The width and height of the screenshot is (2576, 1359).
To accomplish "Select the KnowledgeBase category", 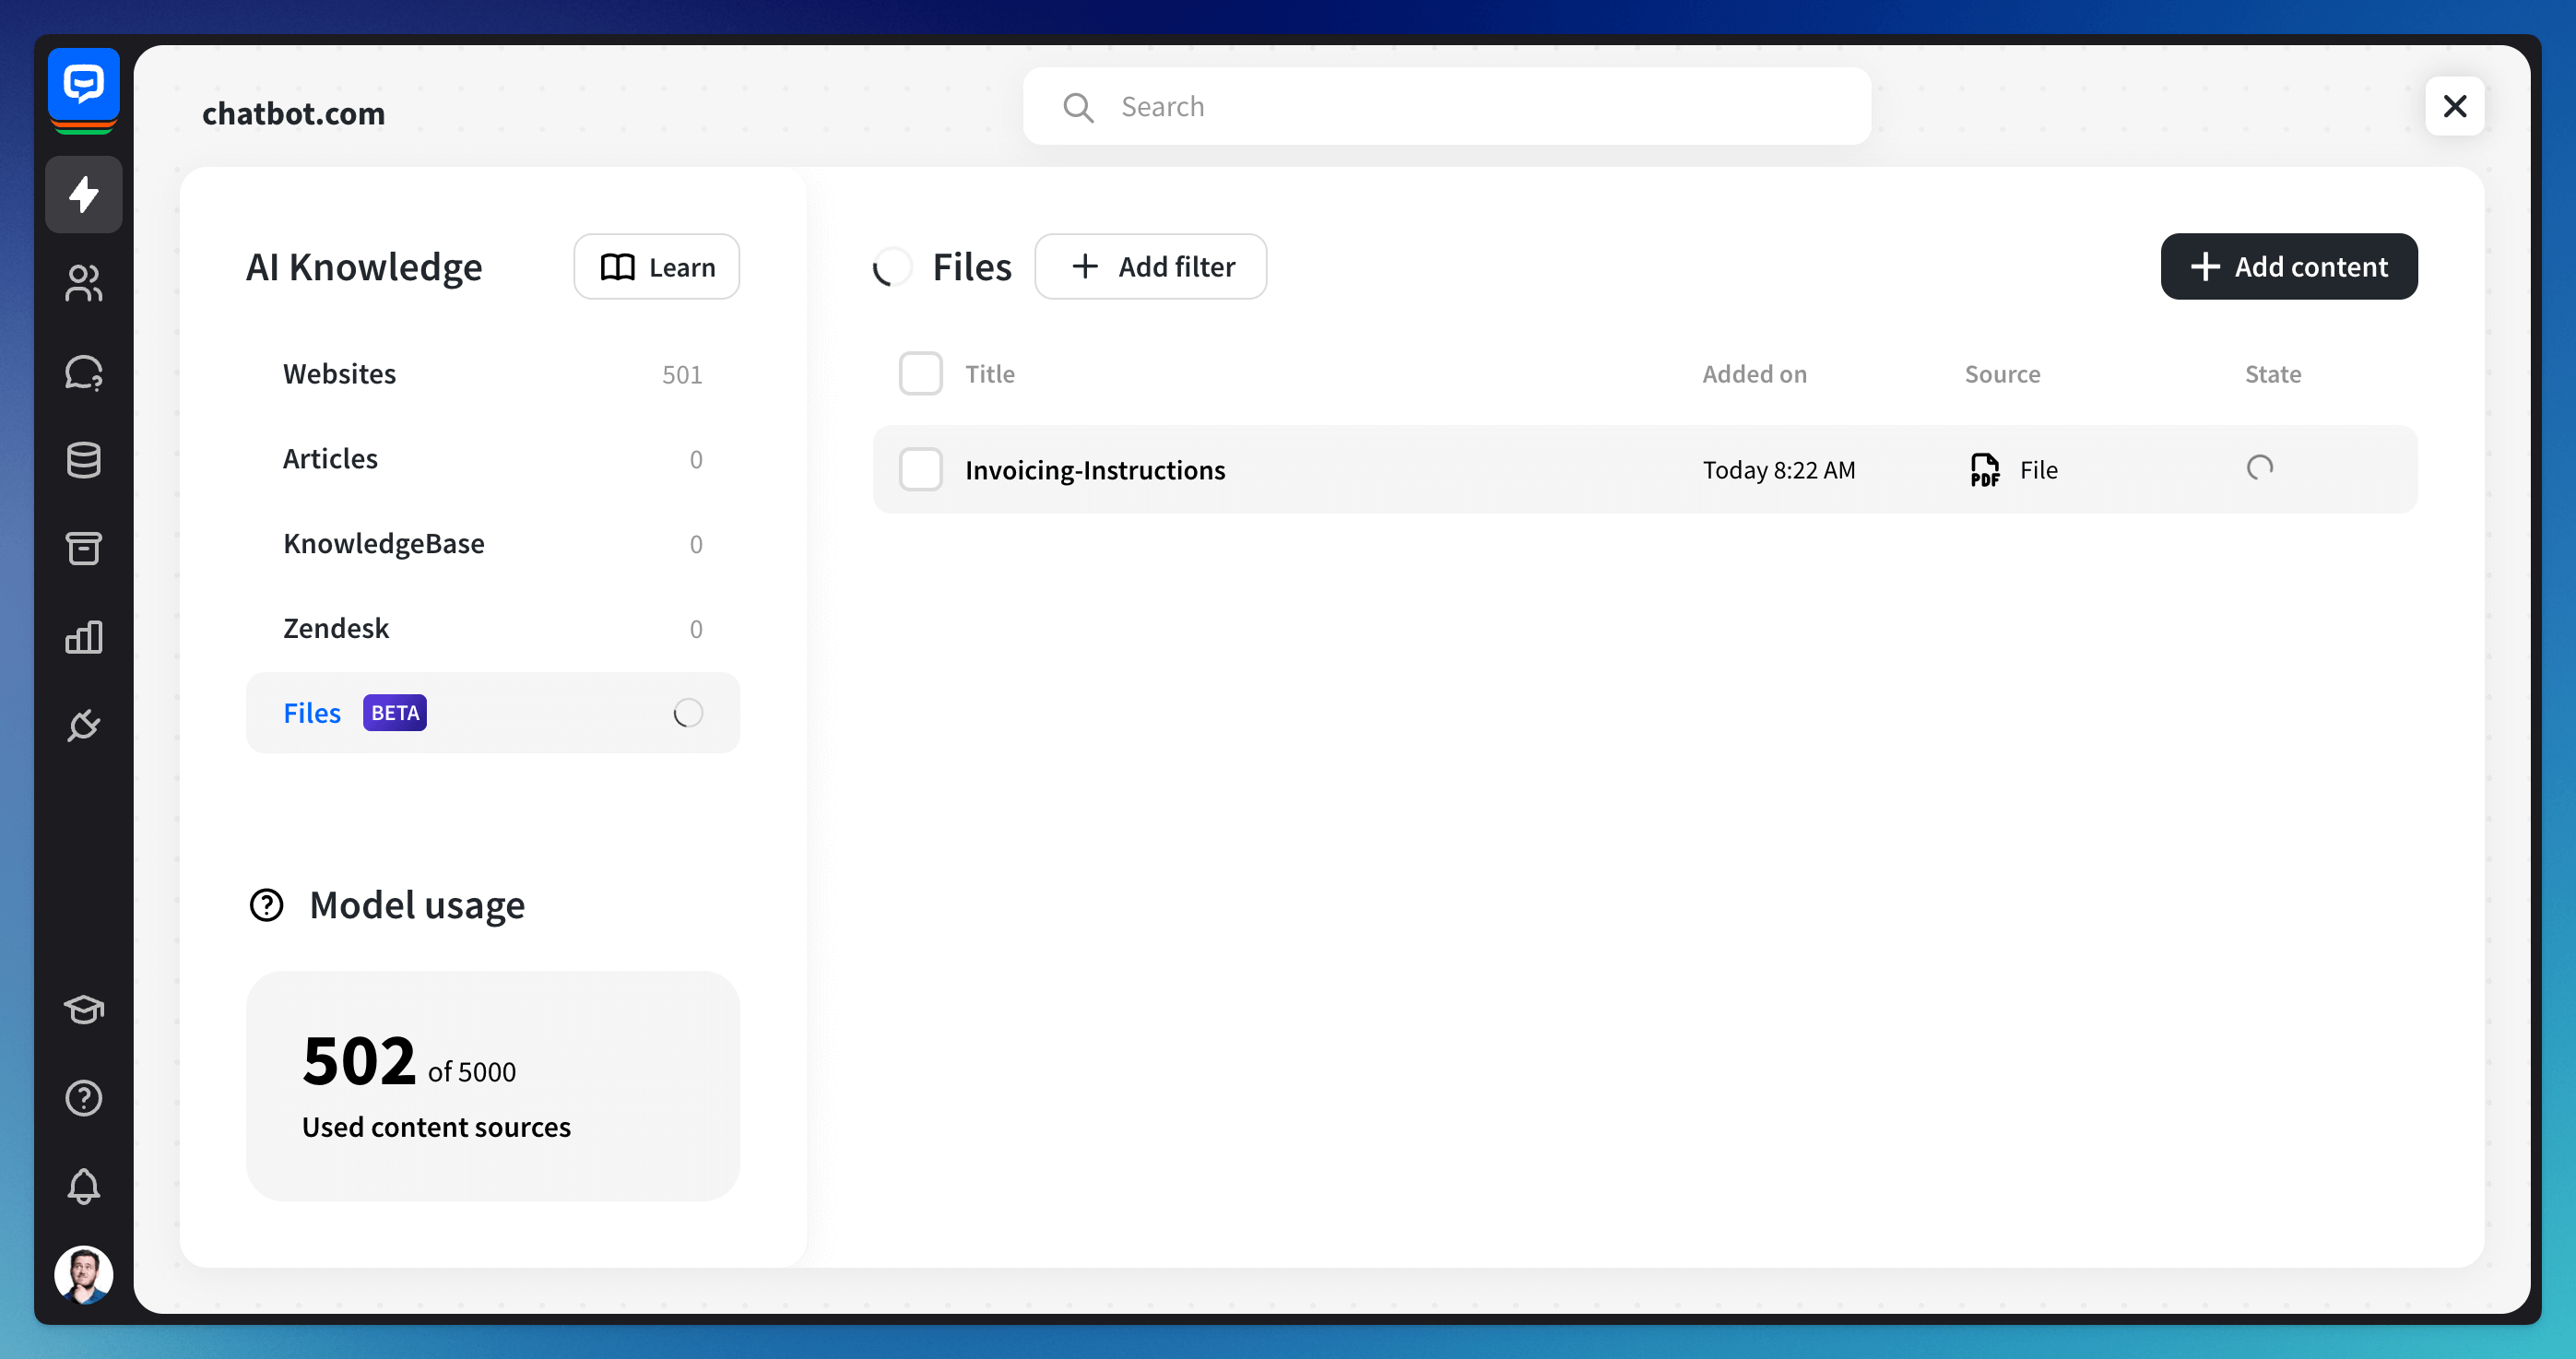I will pyautogui.click(x=493, y=543).
